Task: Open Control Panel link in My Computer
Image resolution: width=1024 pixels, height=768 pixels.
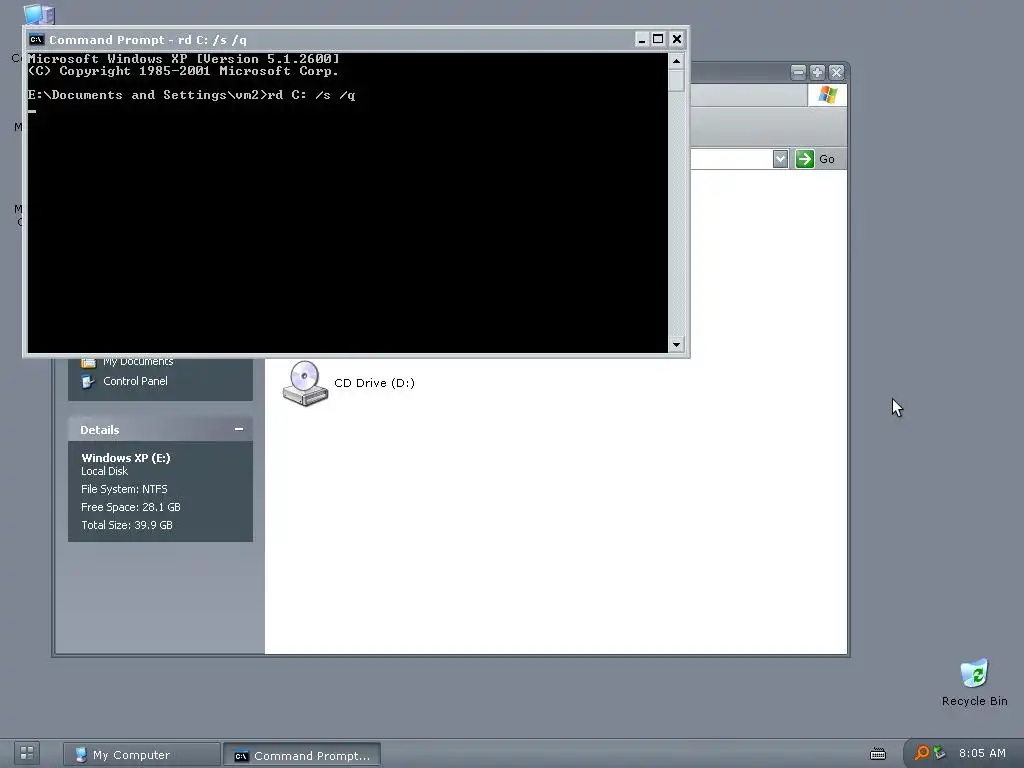Action: (135, 381)
